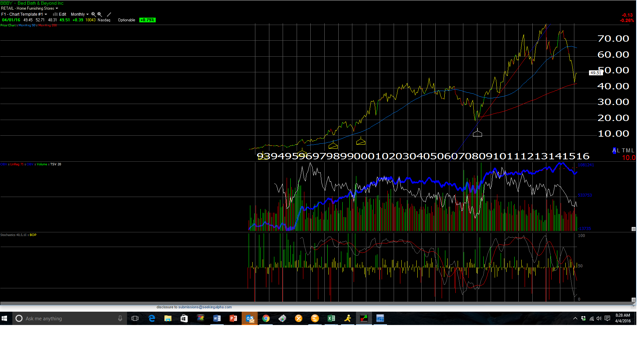Click the Edit chart template button

coord(60,14)
